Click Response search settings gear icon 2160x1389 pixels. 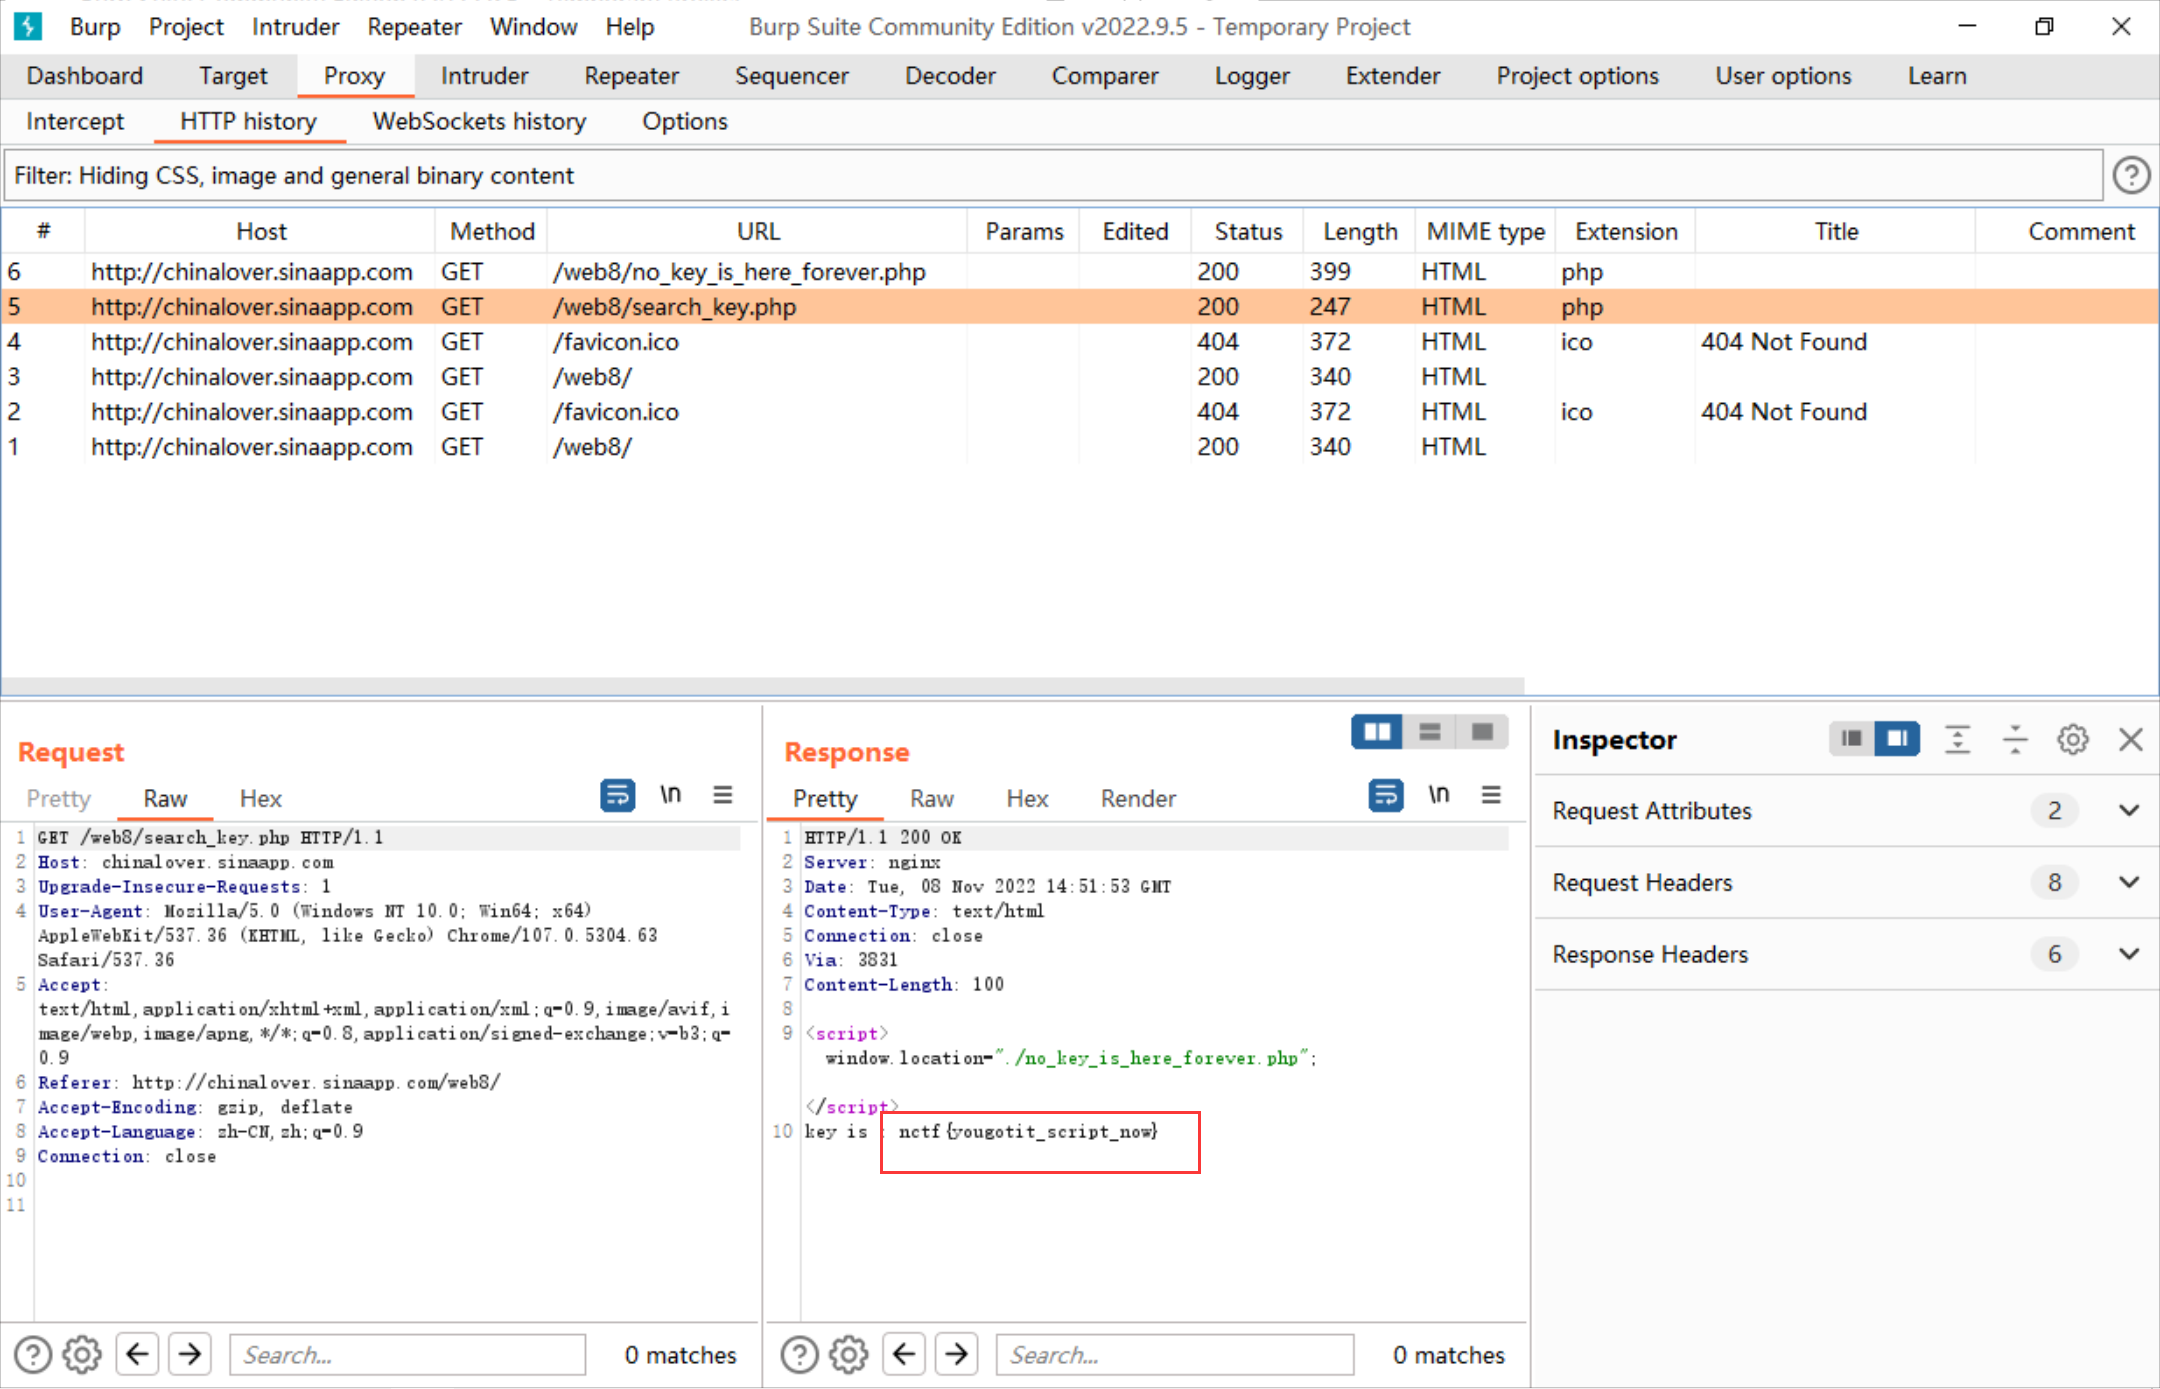(x=848, y=1355)
